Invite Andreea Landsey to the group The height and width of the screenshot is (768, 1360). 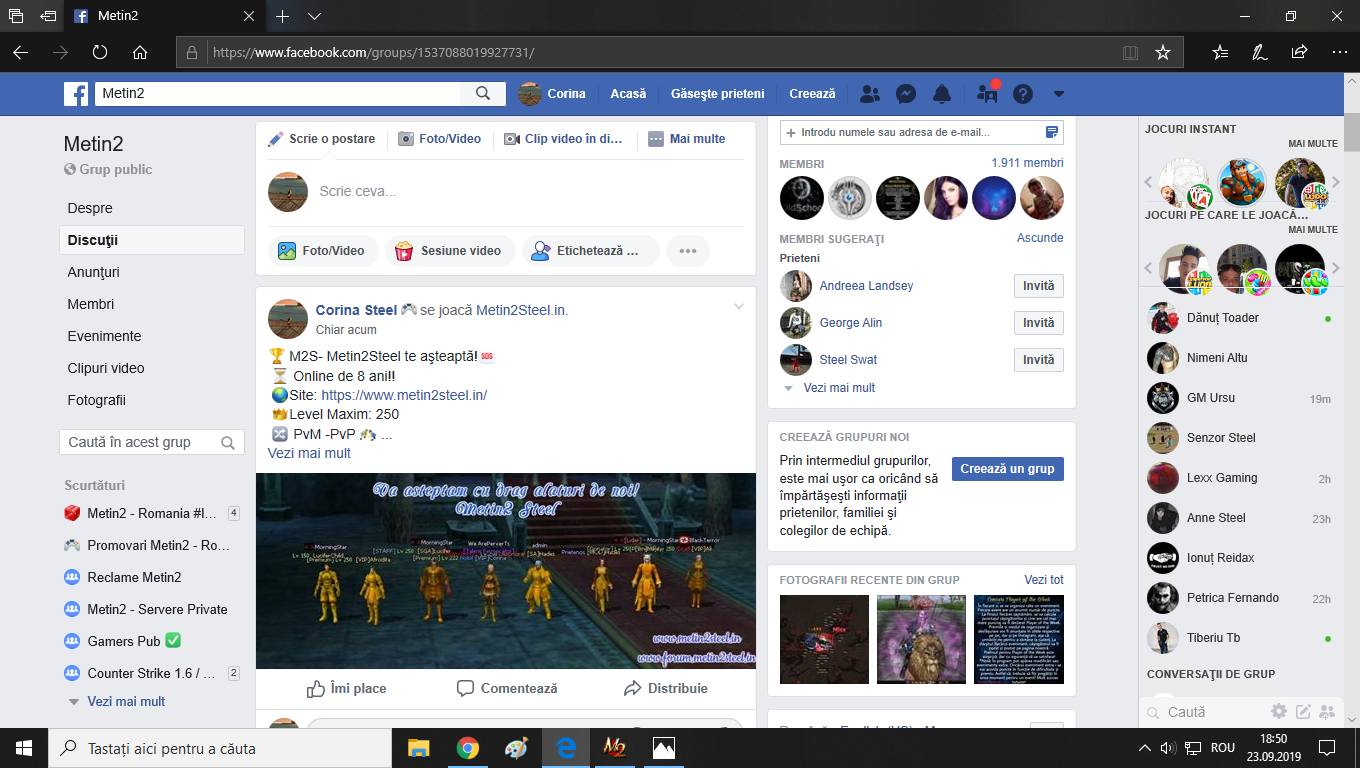pos(1038,286)
